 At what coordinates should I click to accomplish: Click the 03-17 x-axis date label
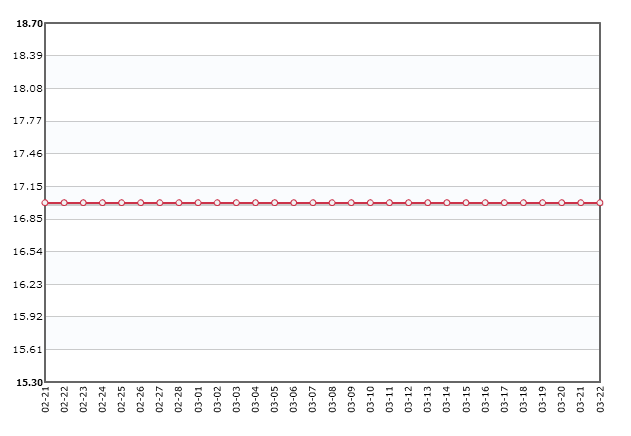click(x=505, y=399)
